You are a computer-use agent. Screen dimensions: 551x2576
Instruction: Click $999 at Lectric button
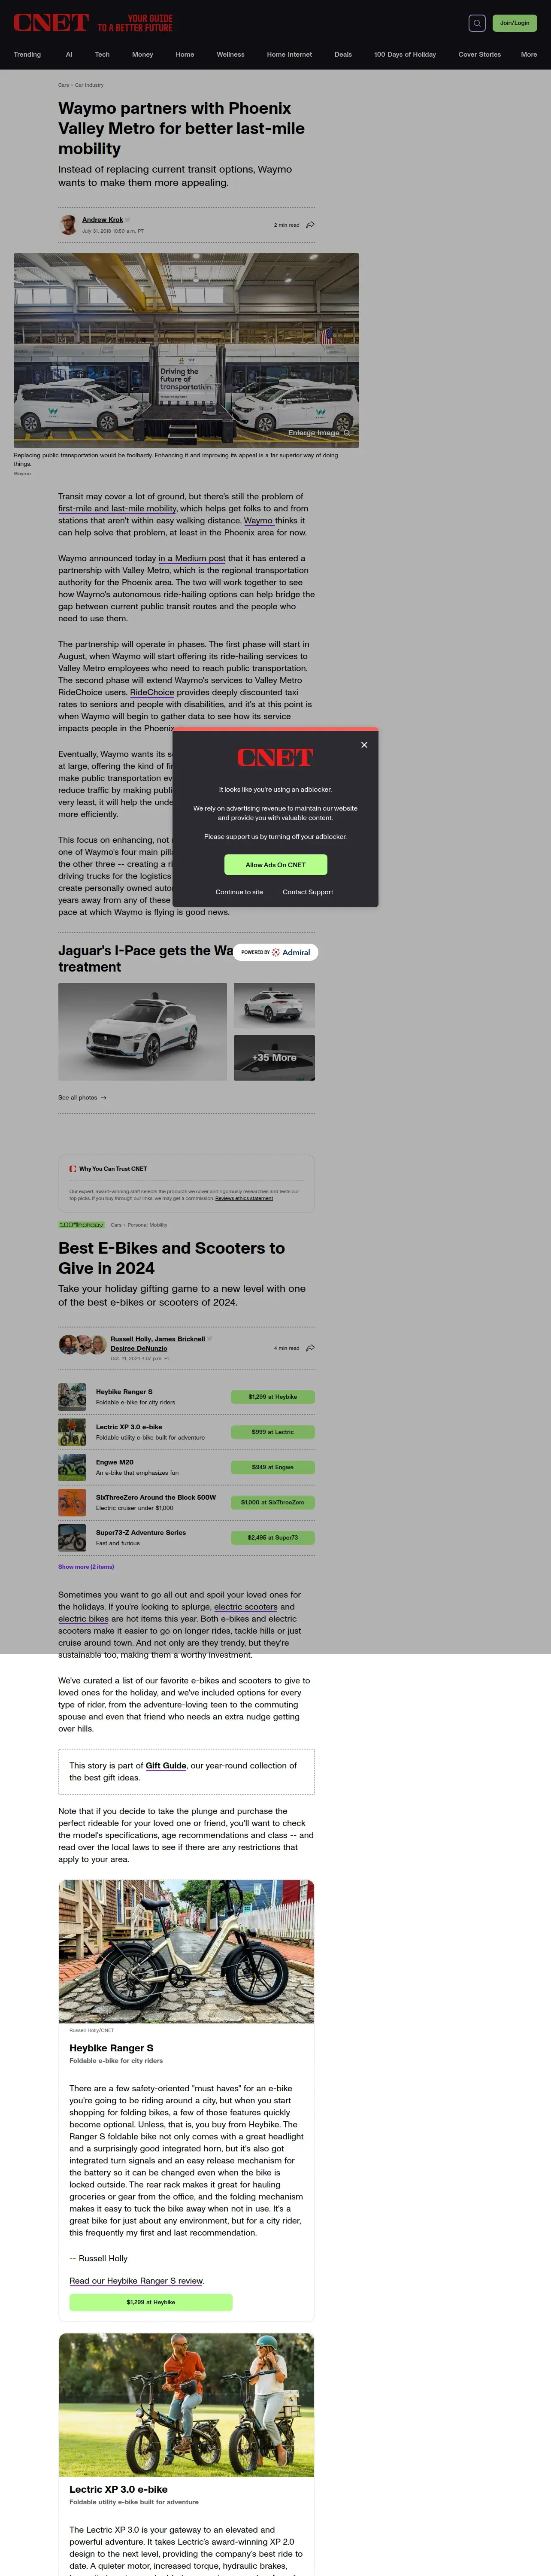coord(273,1432)
